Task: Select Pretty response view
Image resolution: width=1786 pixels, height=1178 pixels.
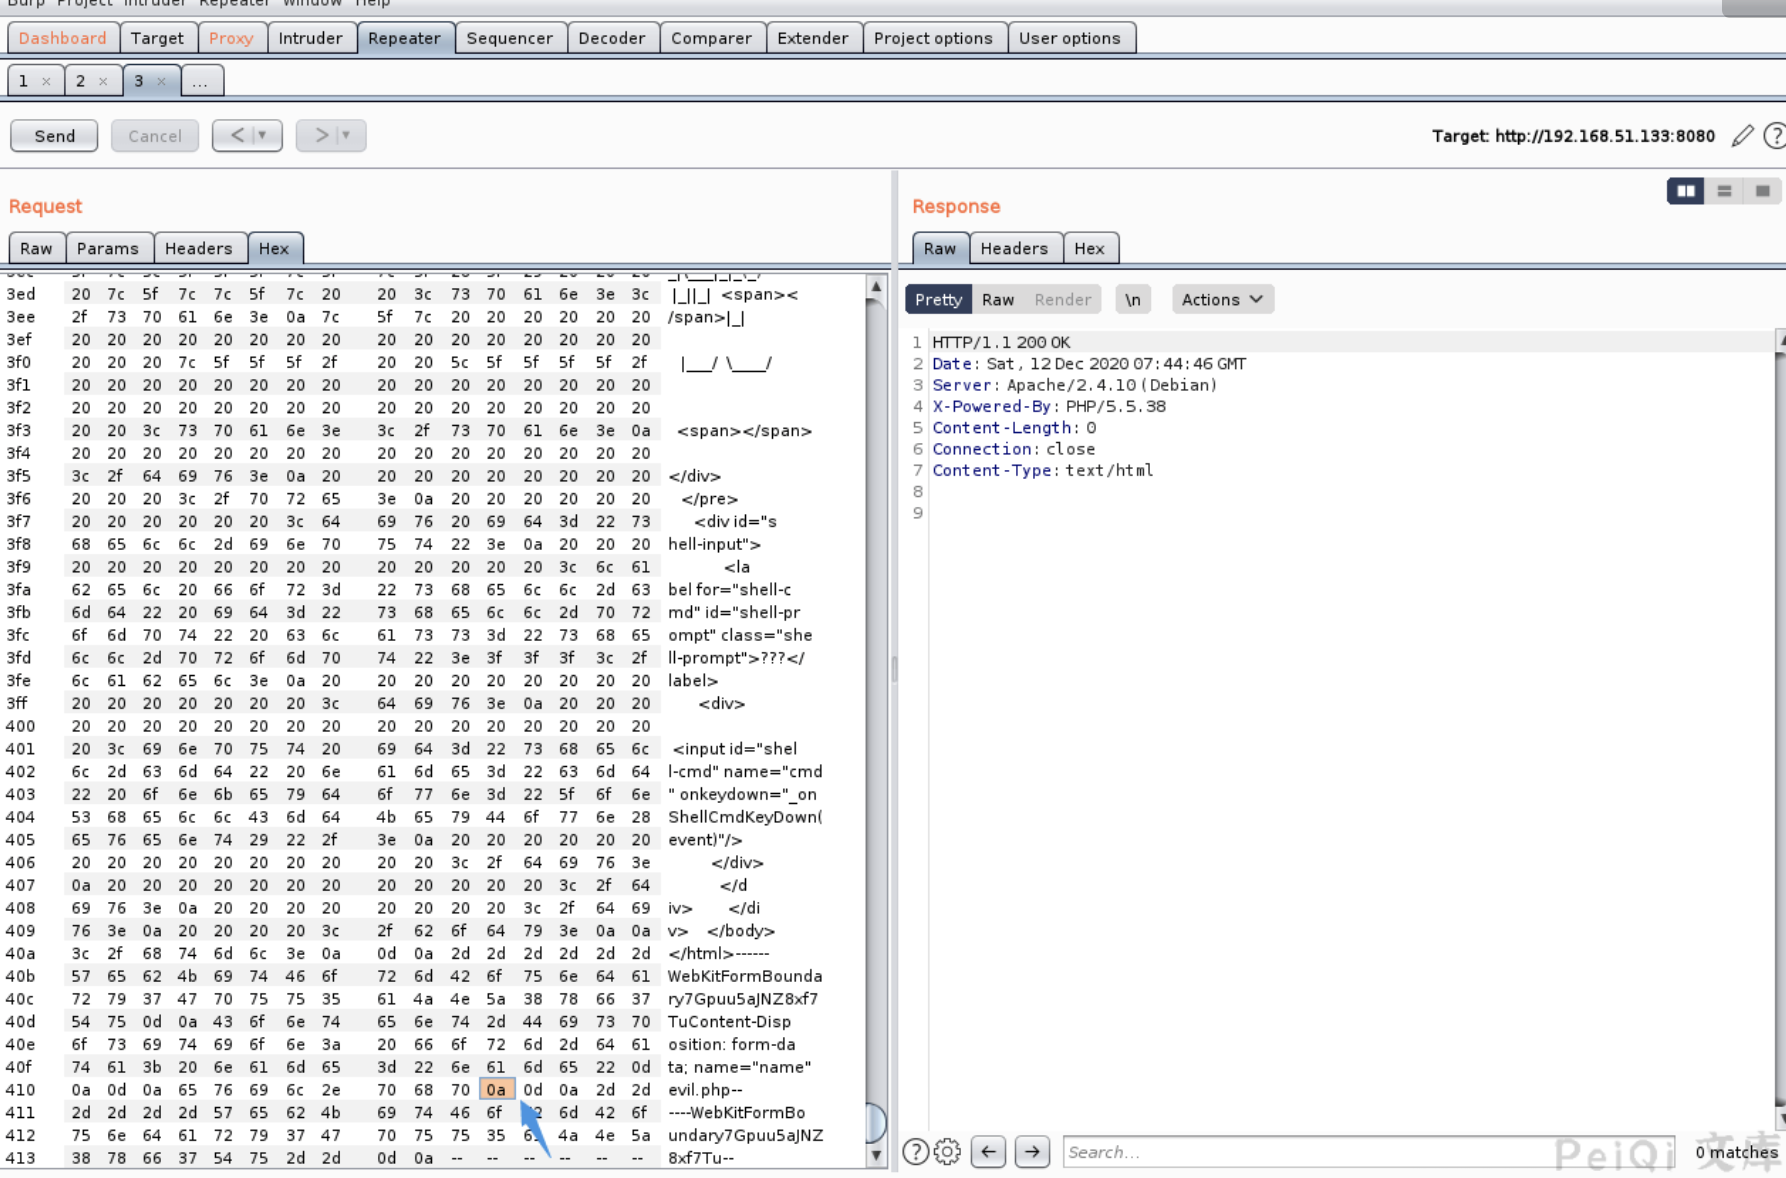Action: pos(938,299)
